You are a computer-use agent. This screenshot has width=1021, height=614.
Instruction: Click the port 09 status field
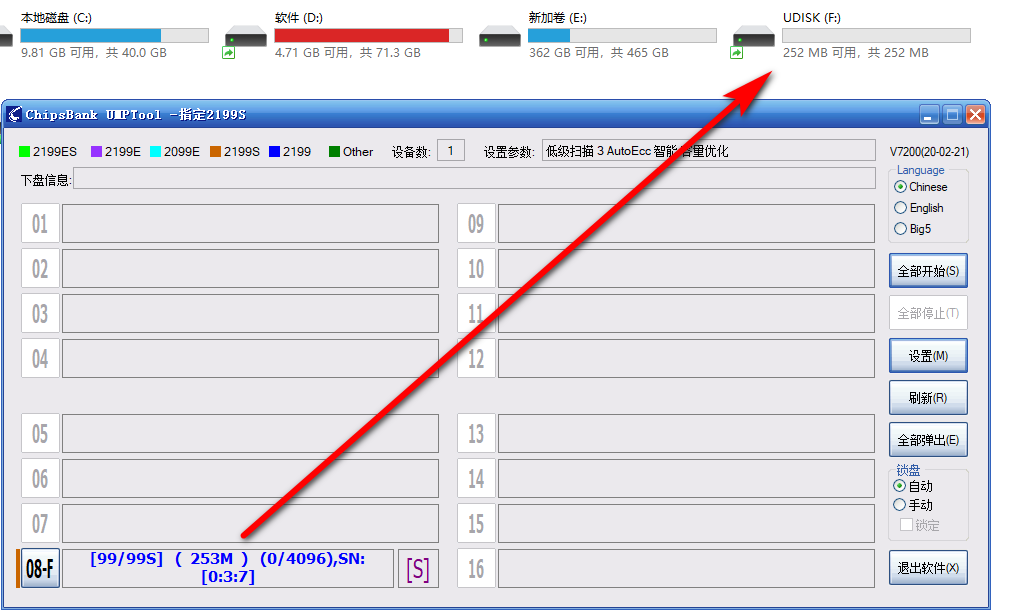686,223
